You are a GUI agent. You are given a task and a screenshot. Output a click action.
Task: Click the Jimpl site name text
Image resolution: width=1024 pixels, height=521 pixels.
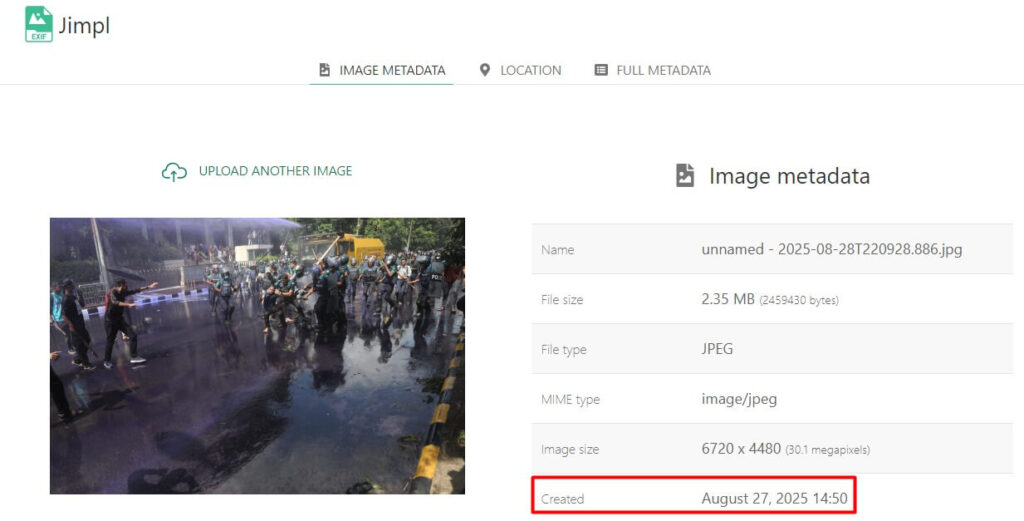coord(84,26)
